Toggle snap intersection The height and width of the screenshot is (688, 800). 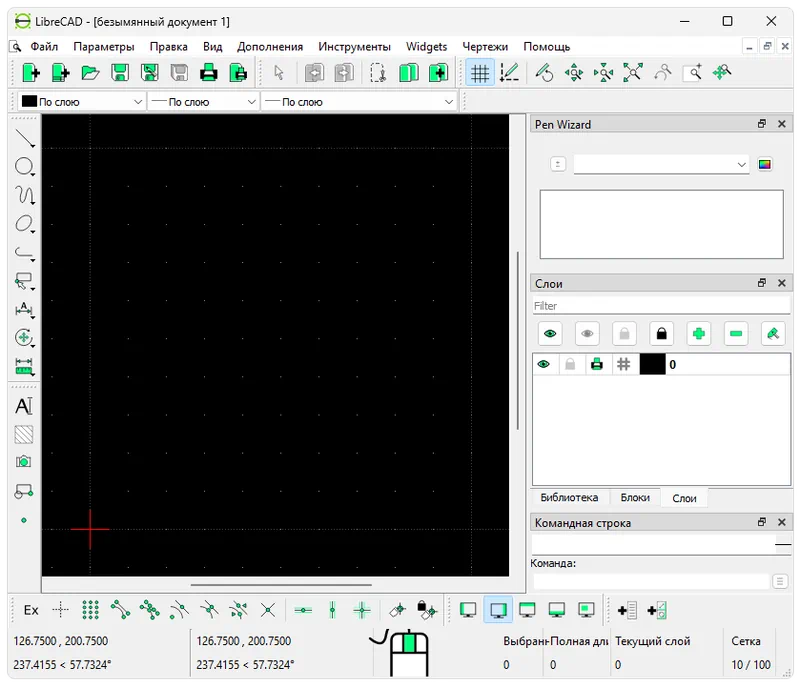click(x=268, y=610)
